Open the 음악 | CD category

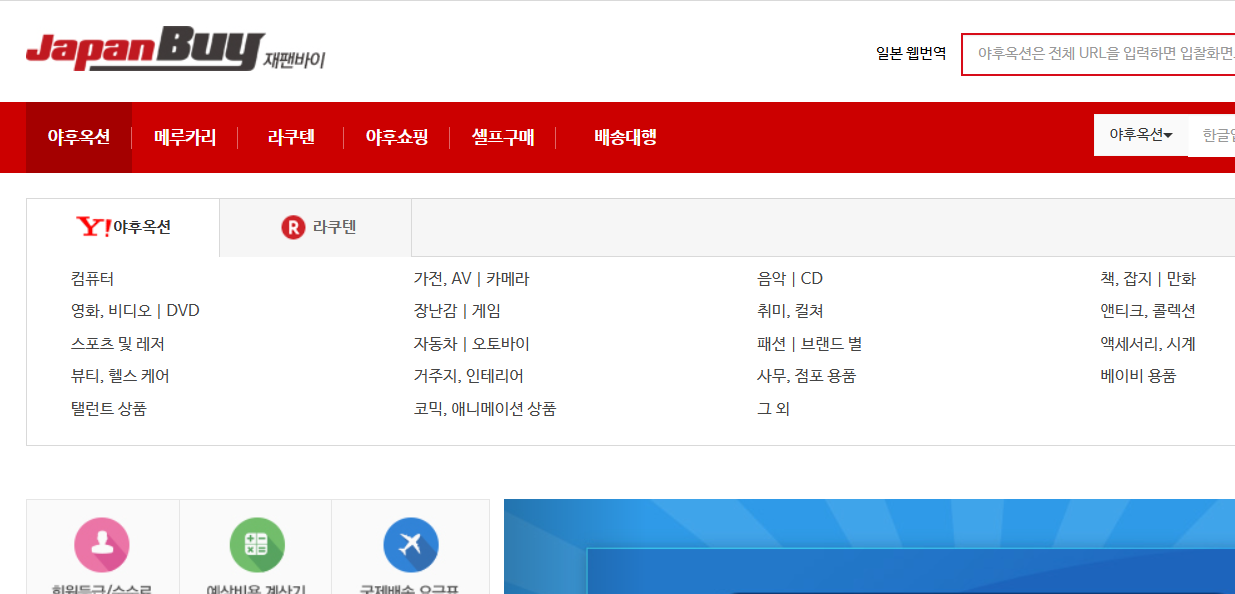point(790,279)
